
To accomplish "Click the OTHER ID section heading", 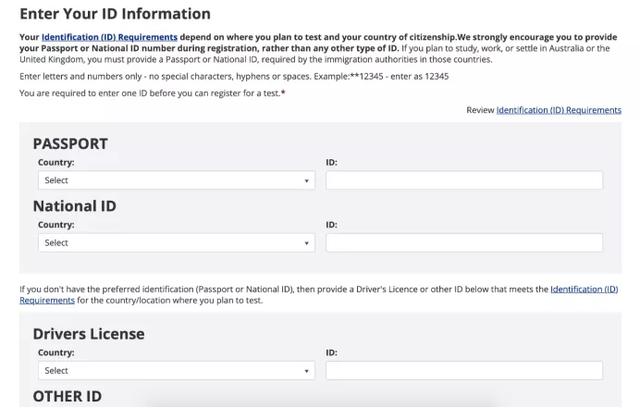I will pos(67,397).
